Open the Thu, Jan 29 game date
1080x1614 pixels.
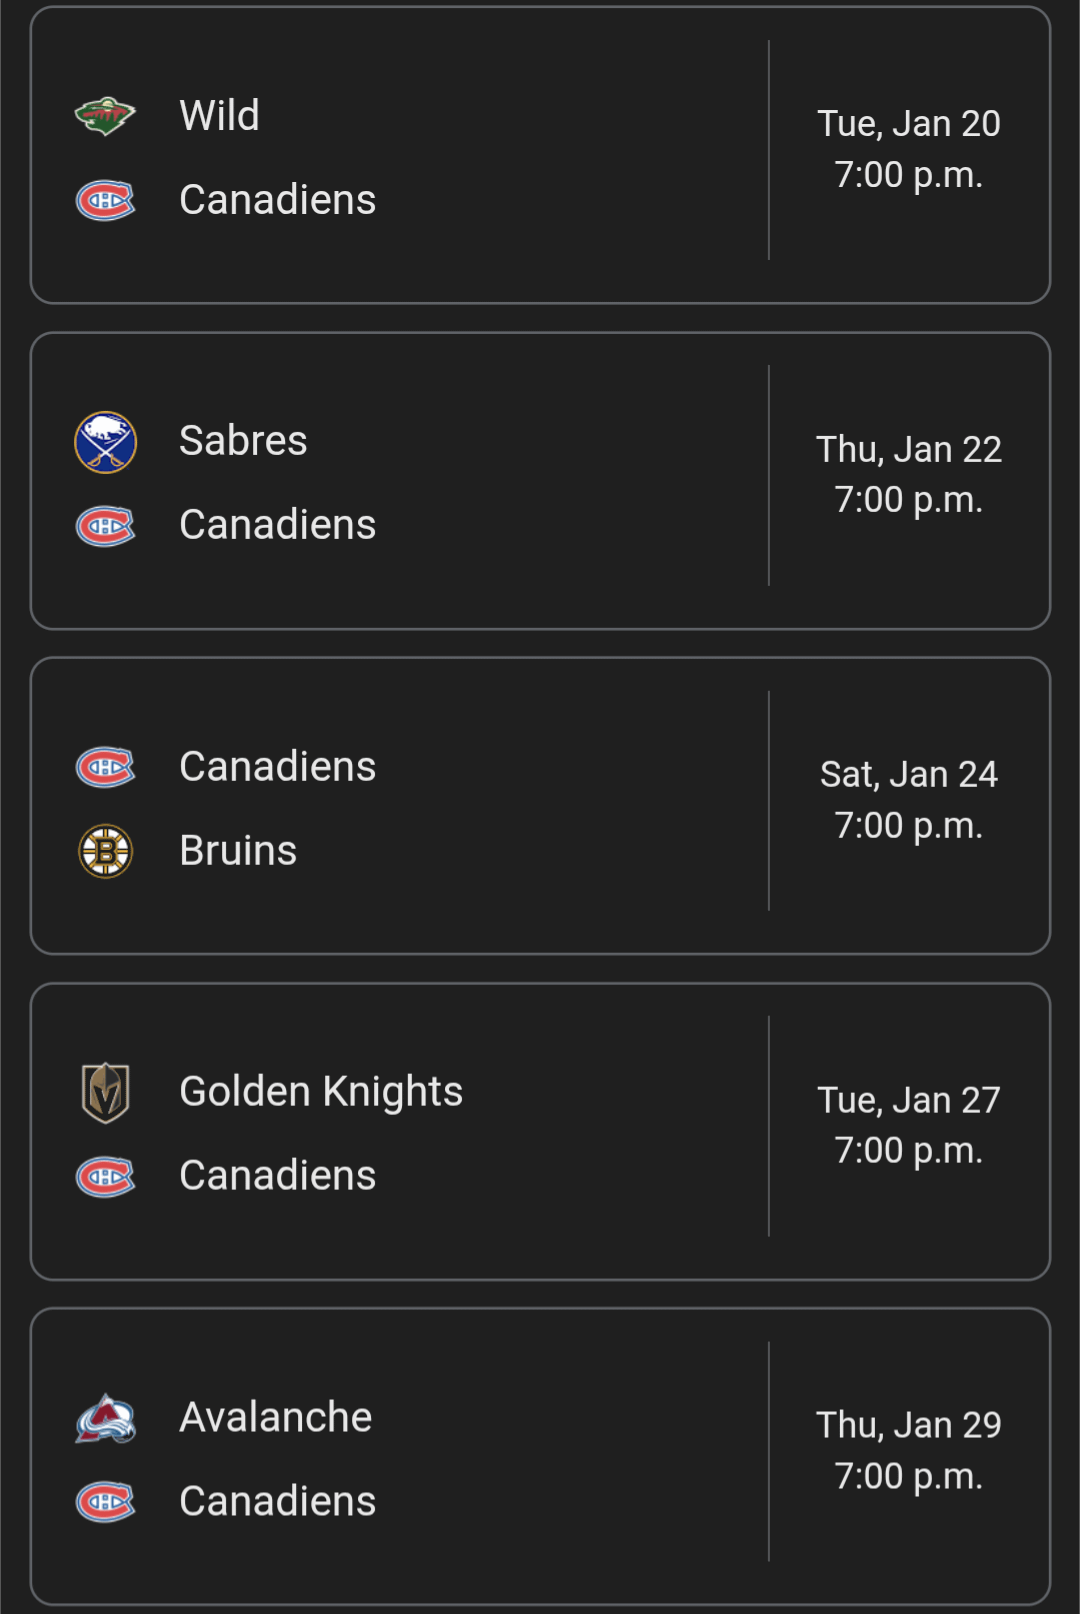pyautogui.click(x=908, y=1426)
